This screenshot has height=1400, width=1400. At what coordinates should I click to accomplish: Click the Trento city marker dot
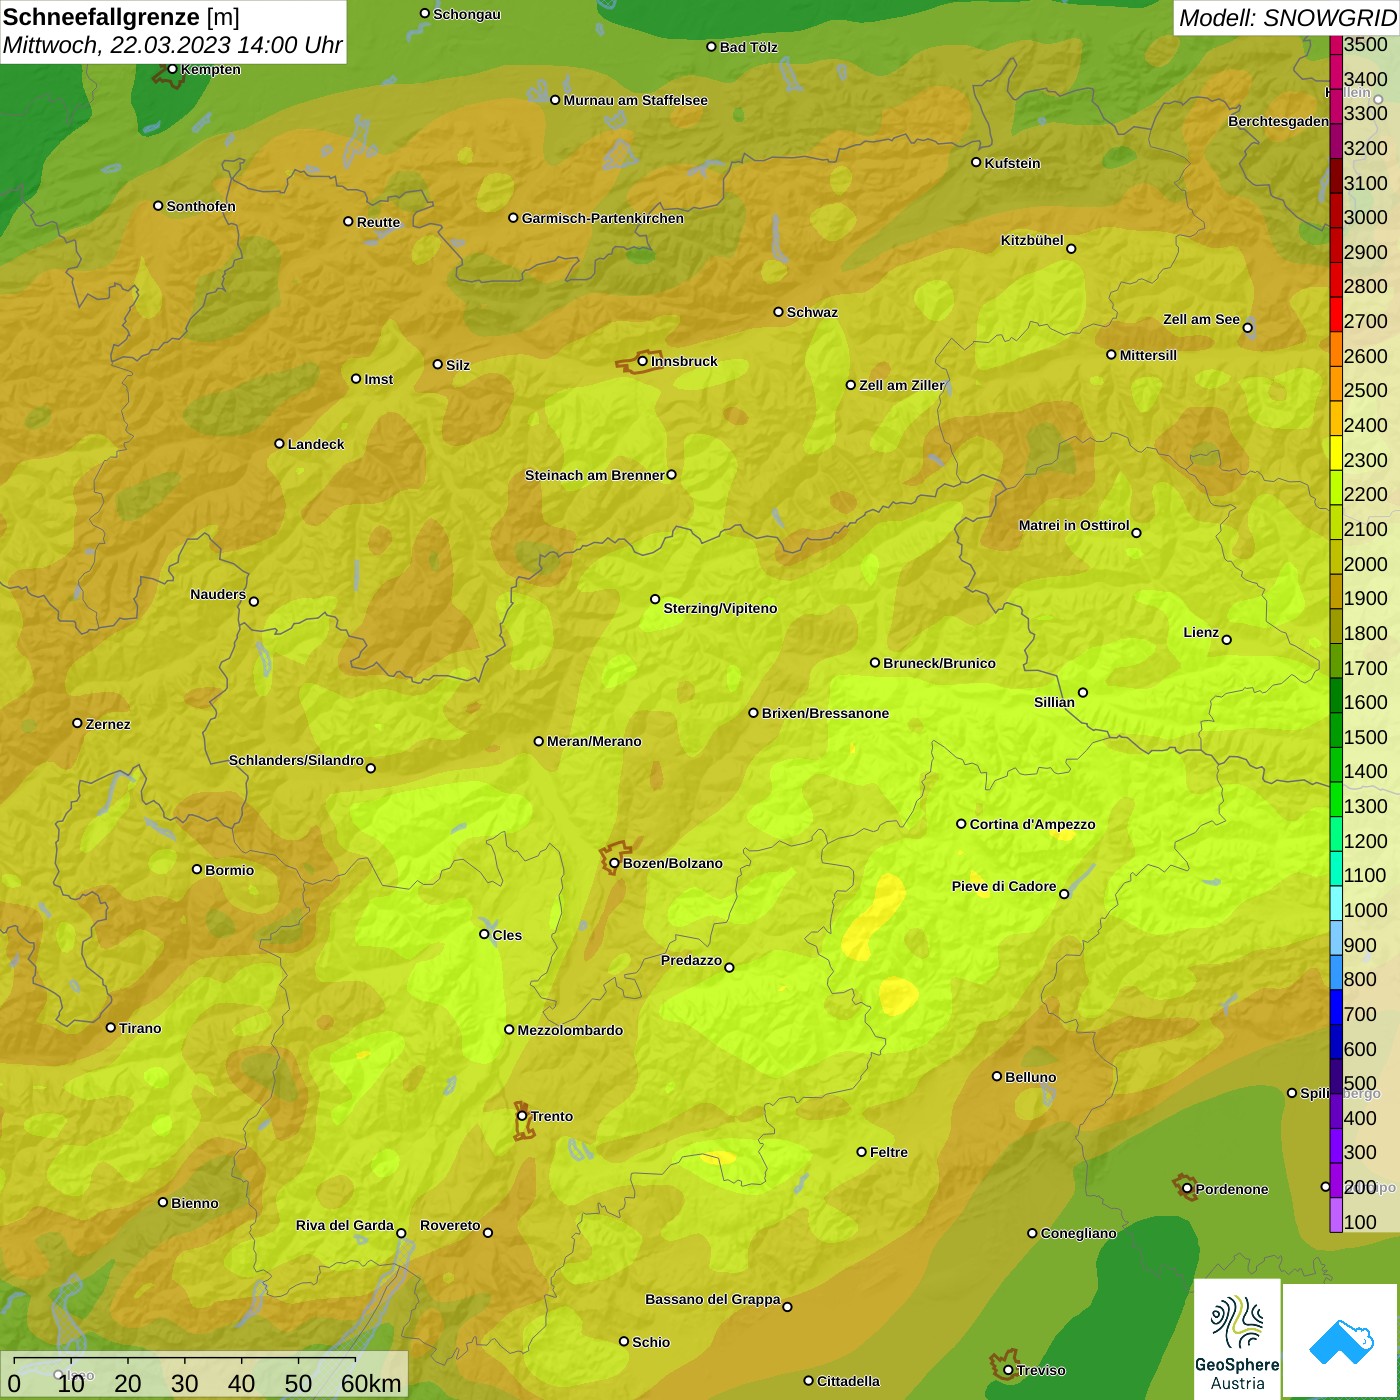[x=522, y=1116]
